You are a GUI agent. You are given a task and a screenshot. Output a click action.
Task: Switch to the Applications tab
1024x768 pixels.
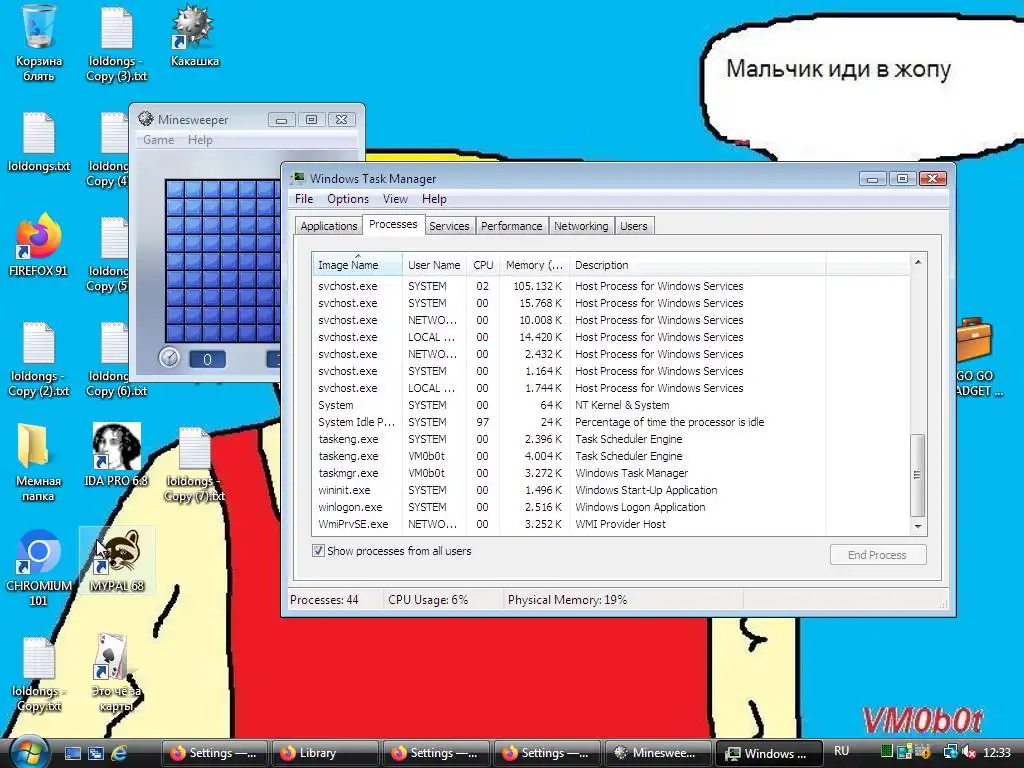[x=328, y=225]
